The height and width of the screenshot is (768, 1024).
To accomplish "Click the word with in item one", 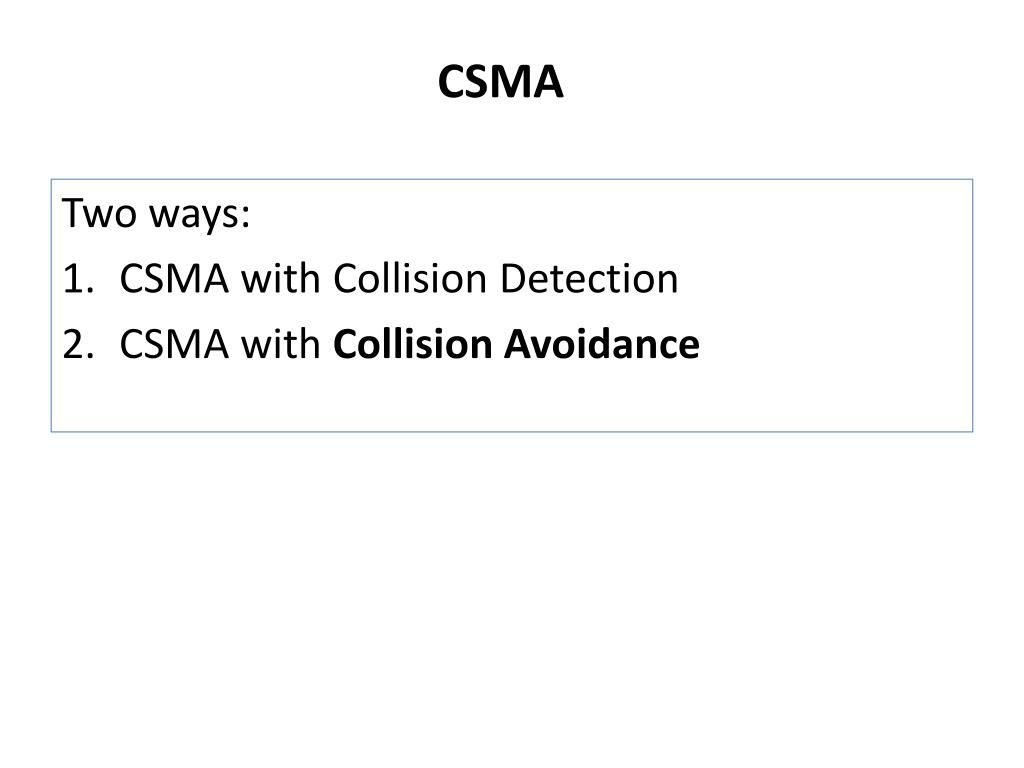I will 281,278.
